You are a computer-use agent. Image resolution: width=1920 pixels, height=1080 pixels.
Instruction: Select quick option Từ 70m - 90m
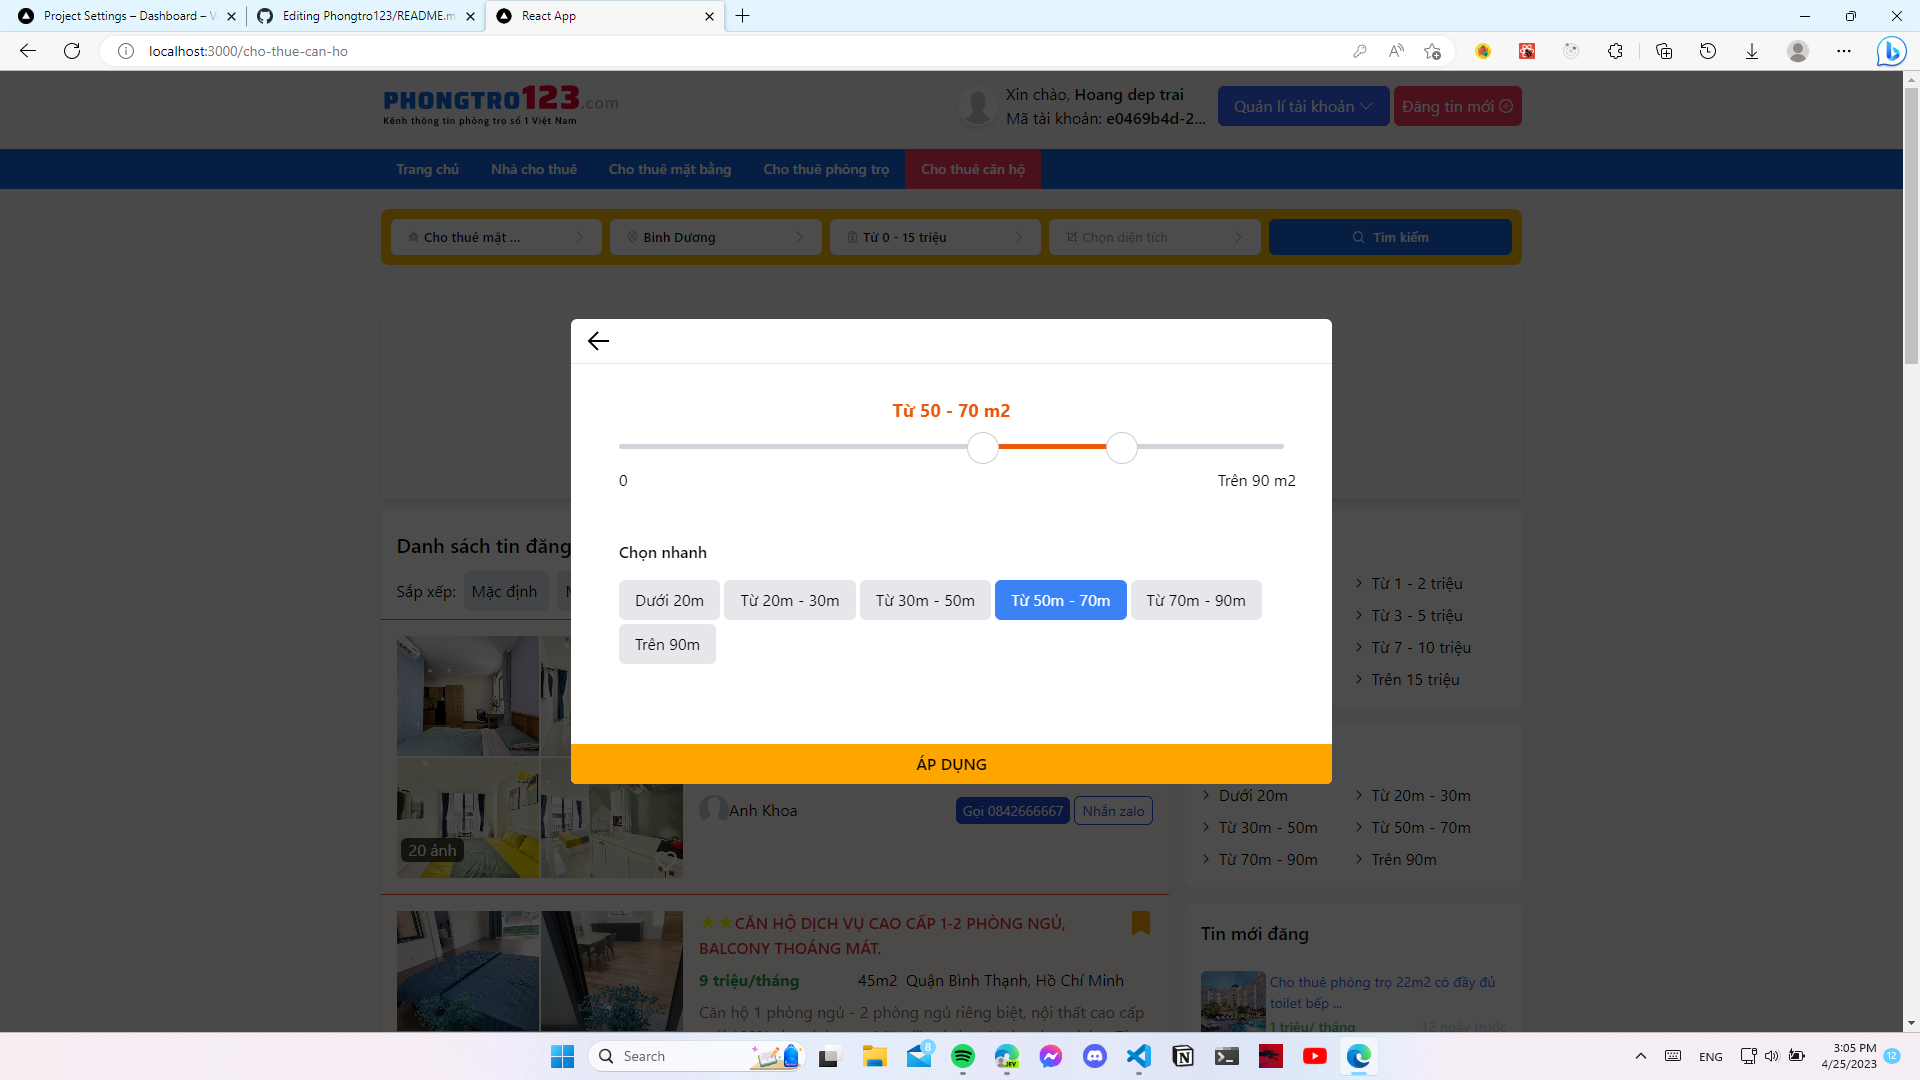1196,600
